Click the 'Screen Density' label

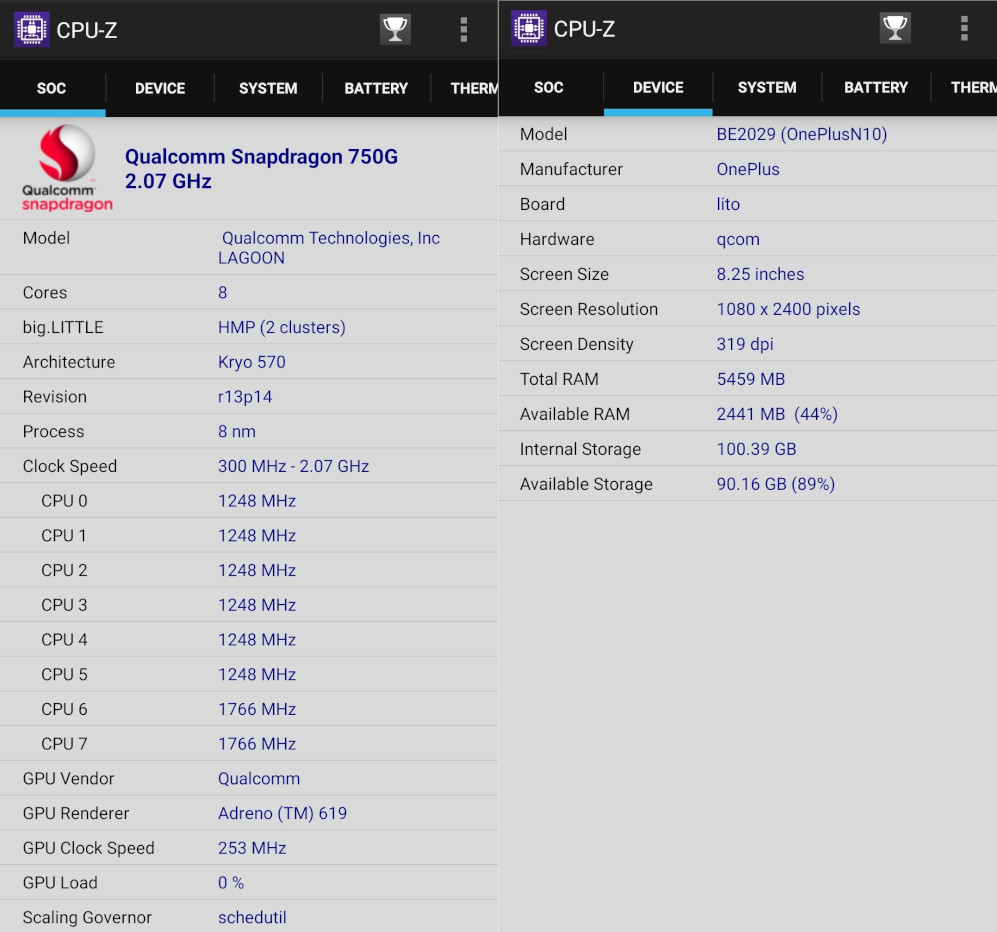577,345
